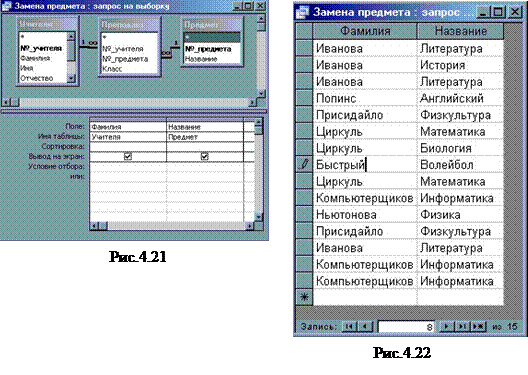Click the Ньютонова cell in the datasheet

[365, 214]
